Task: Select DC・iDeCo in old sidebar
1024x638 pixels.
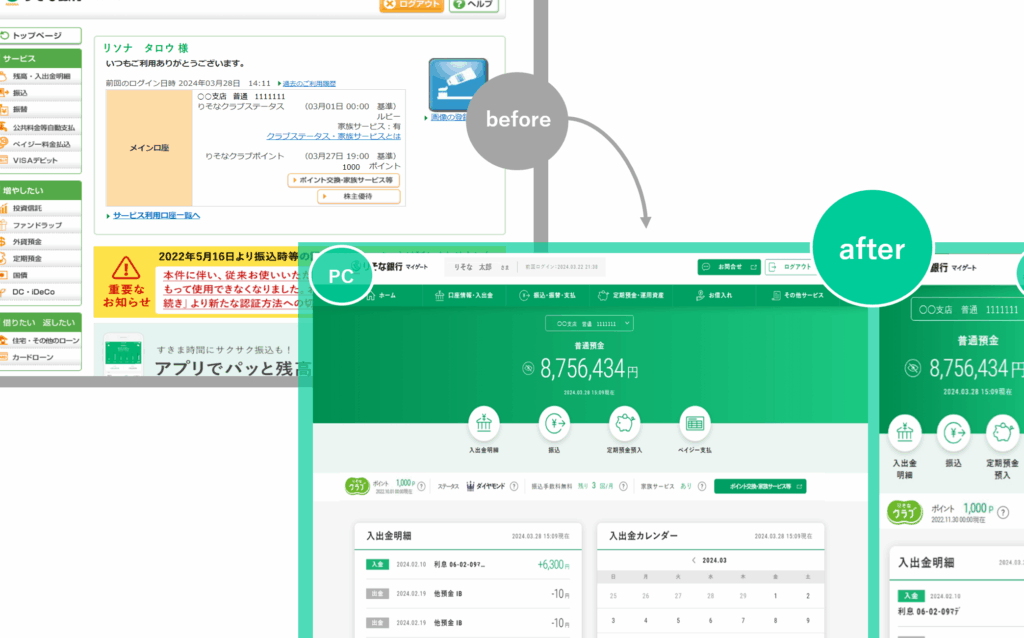Action: [40, 292]
